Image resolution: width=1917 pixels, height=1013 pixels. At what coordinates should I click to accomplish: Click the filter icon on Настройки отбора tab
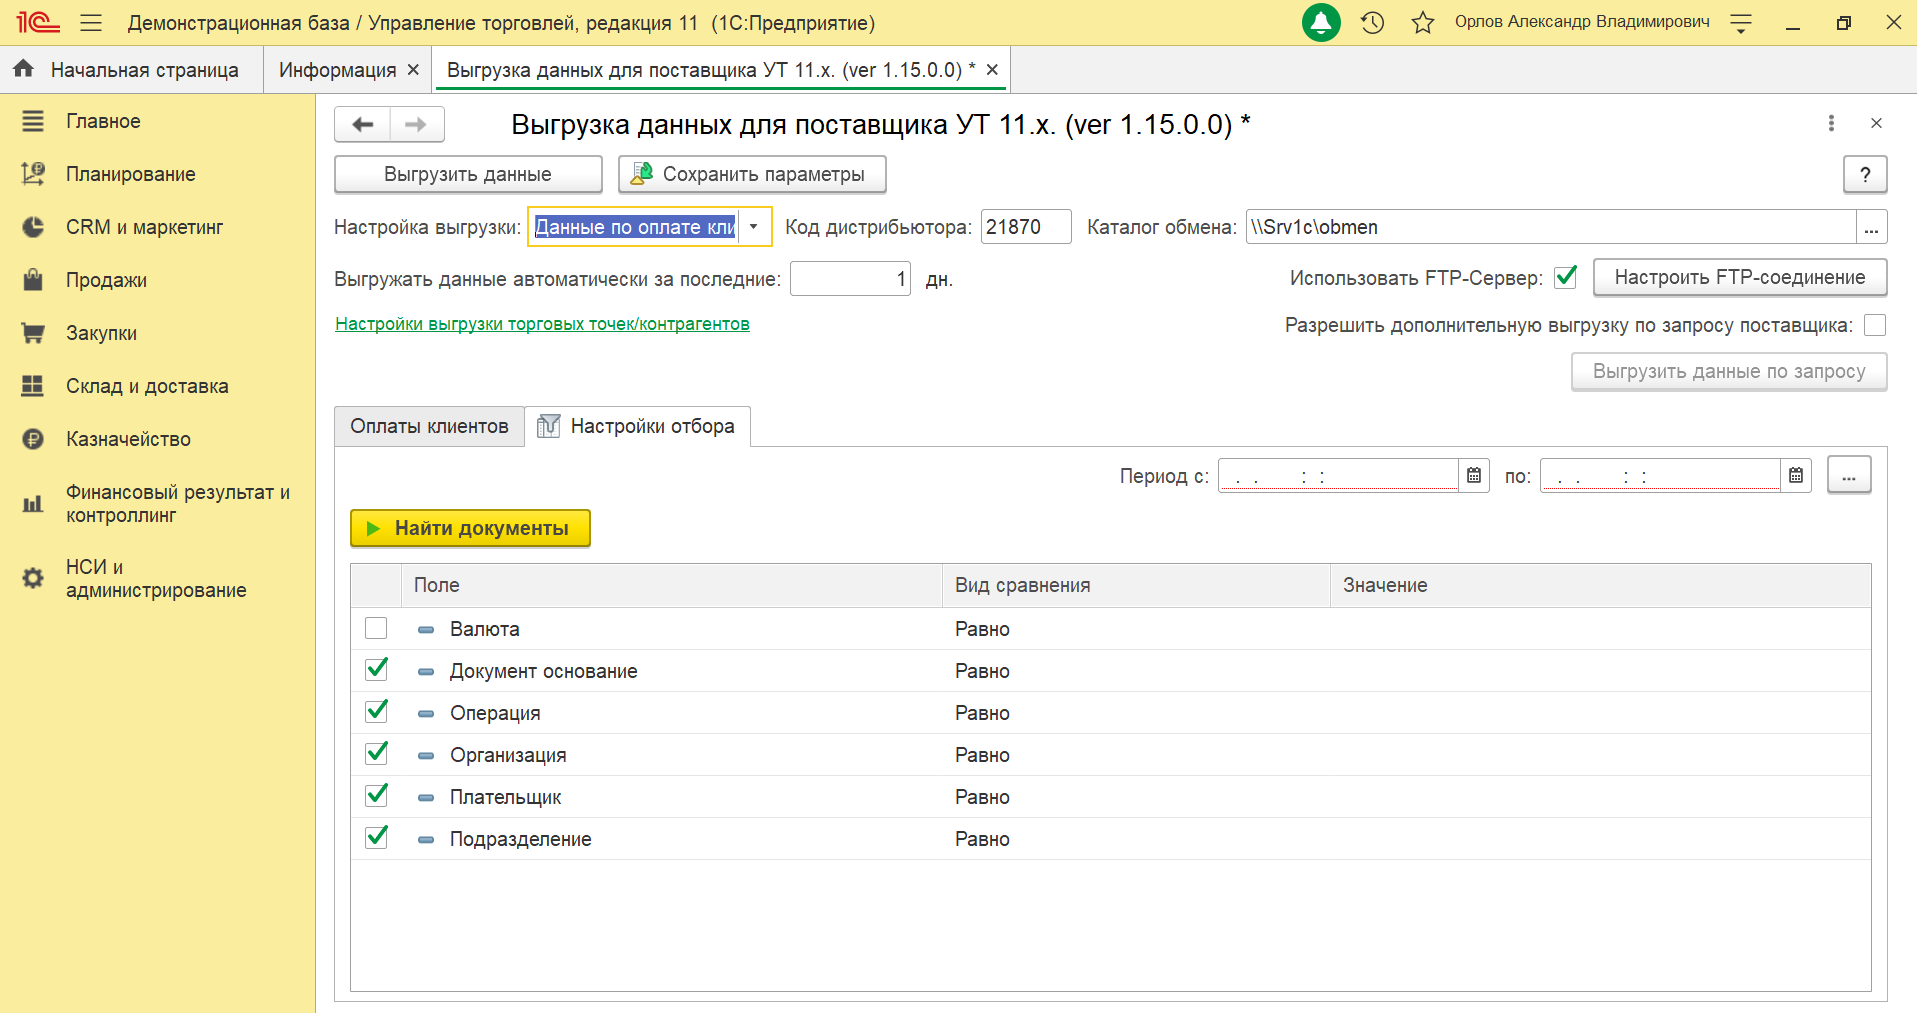(x=548, y=426)
